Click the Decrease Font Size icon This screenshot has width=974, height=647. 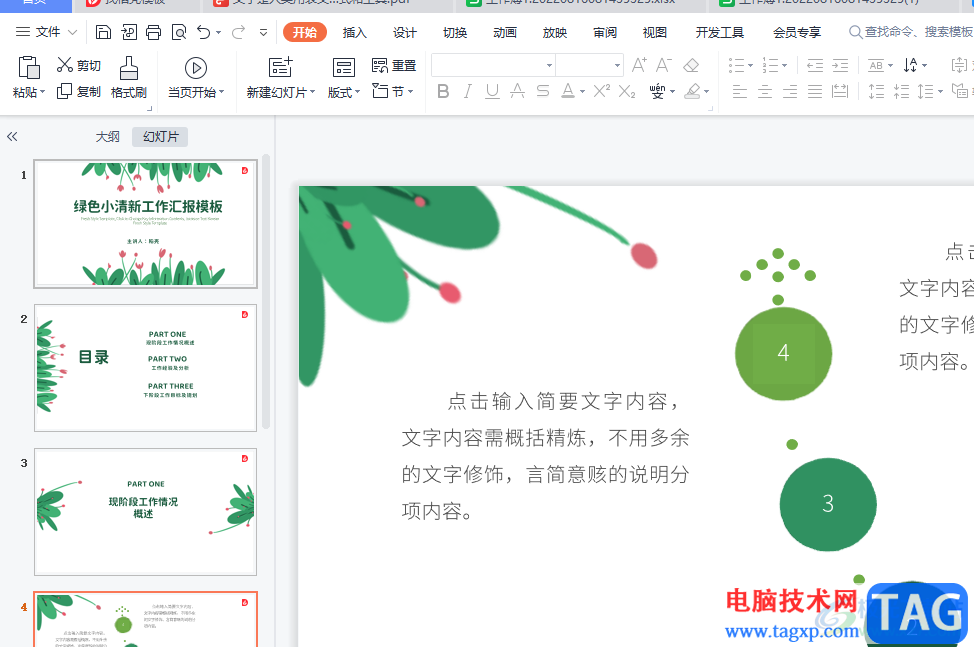pyautogui.click(x=664, y=65)
